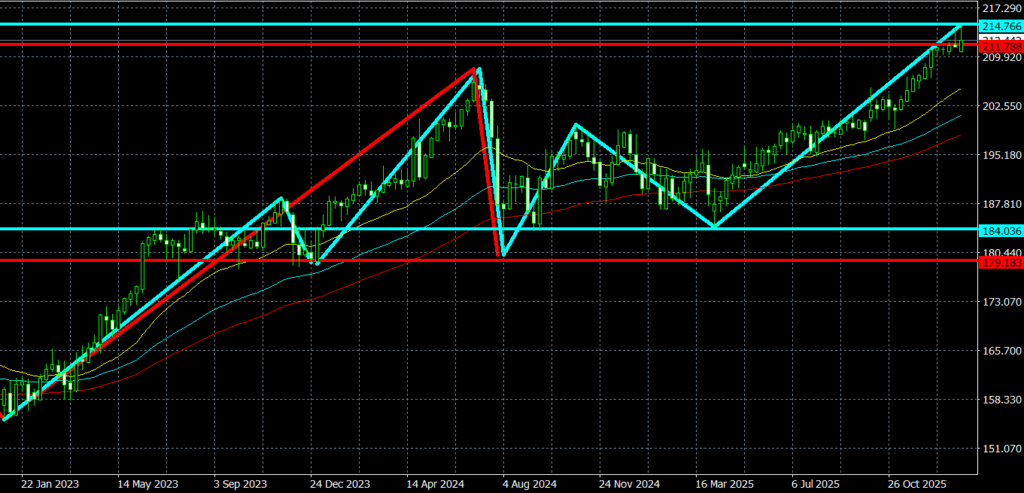
Task: Click the 22 Jan 2023 date label
Action: (50, 481)
